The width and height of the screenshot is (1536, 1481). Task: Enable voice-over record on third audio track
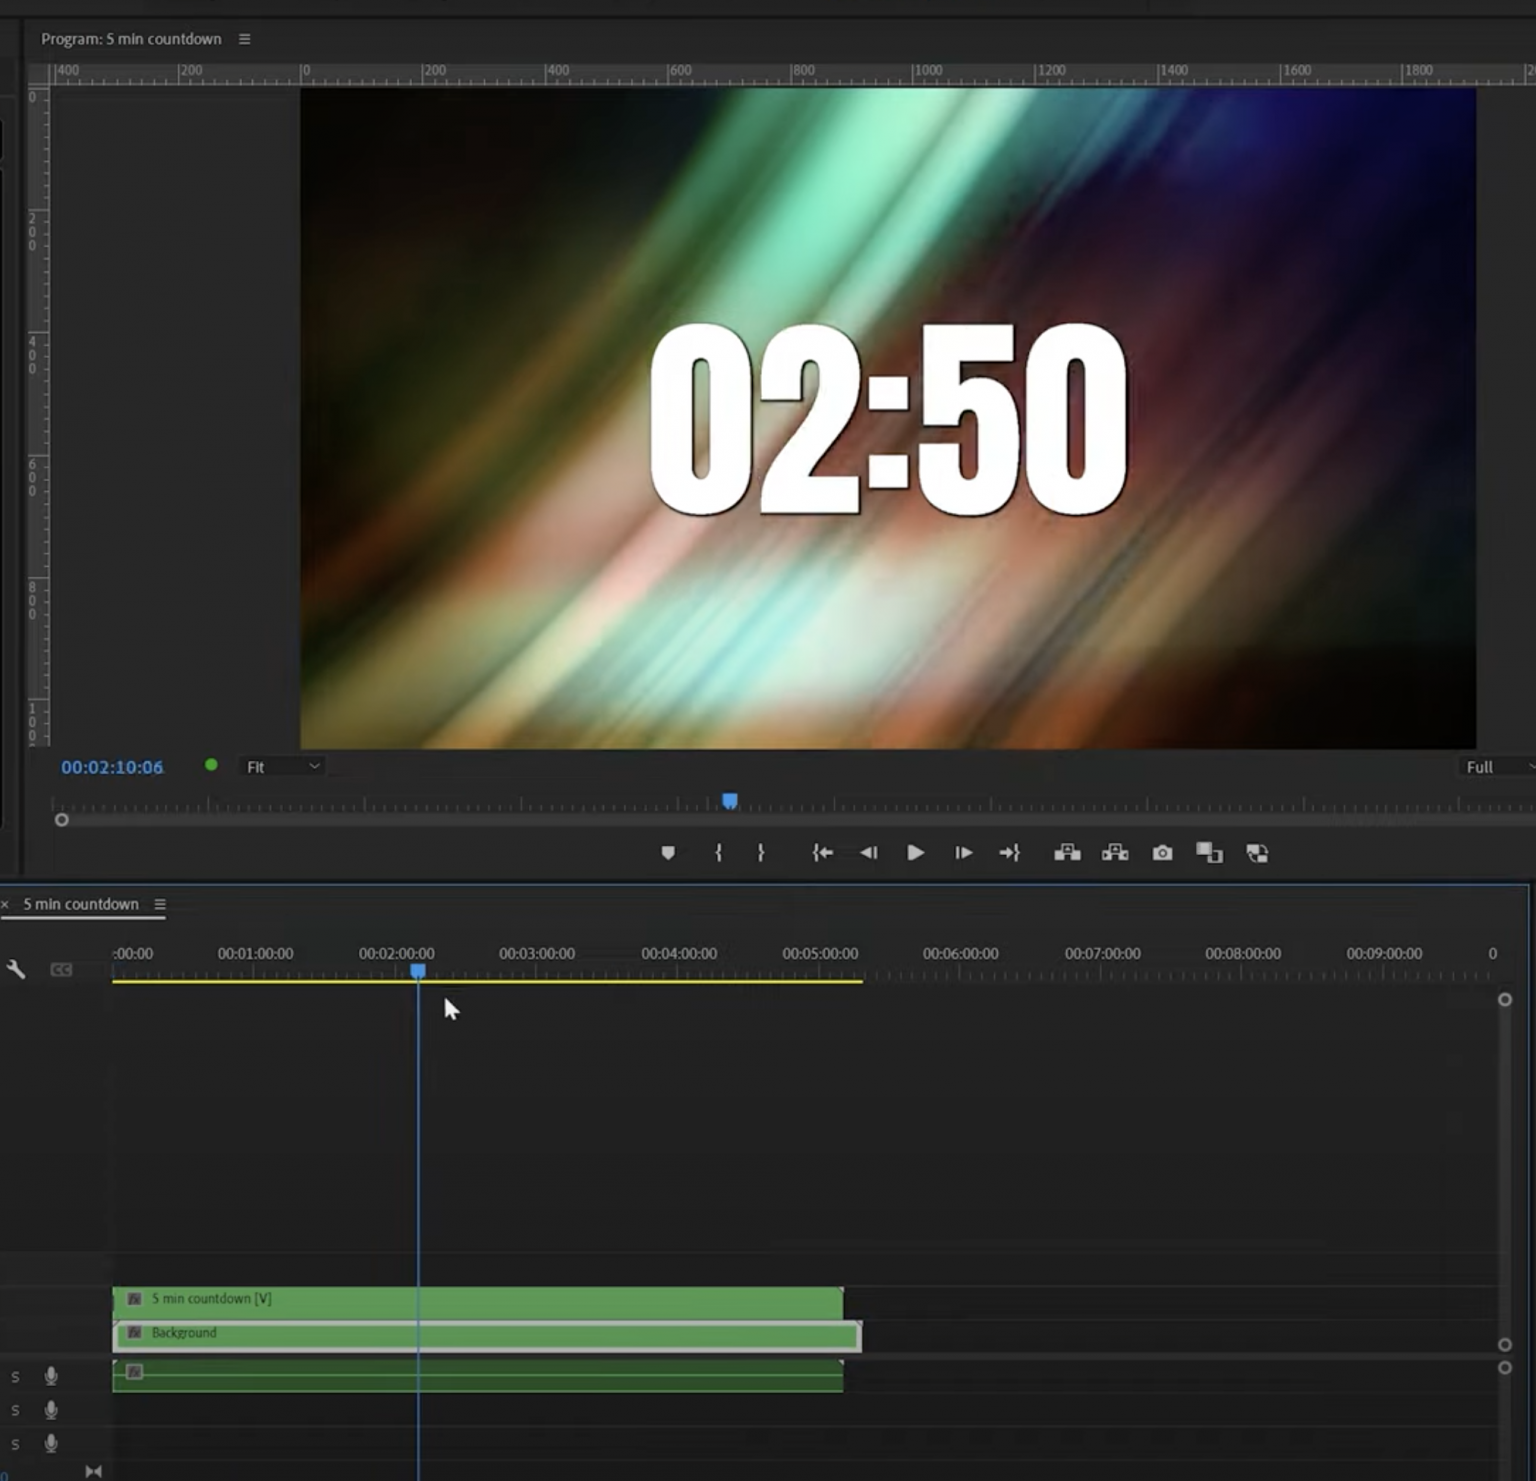[51, 1444]
